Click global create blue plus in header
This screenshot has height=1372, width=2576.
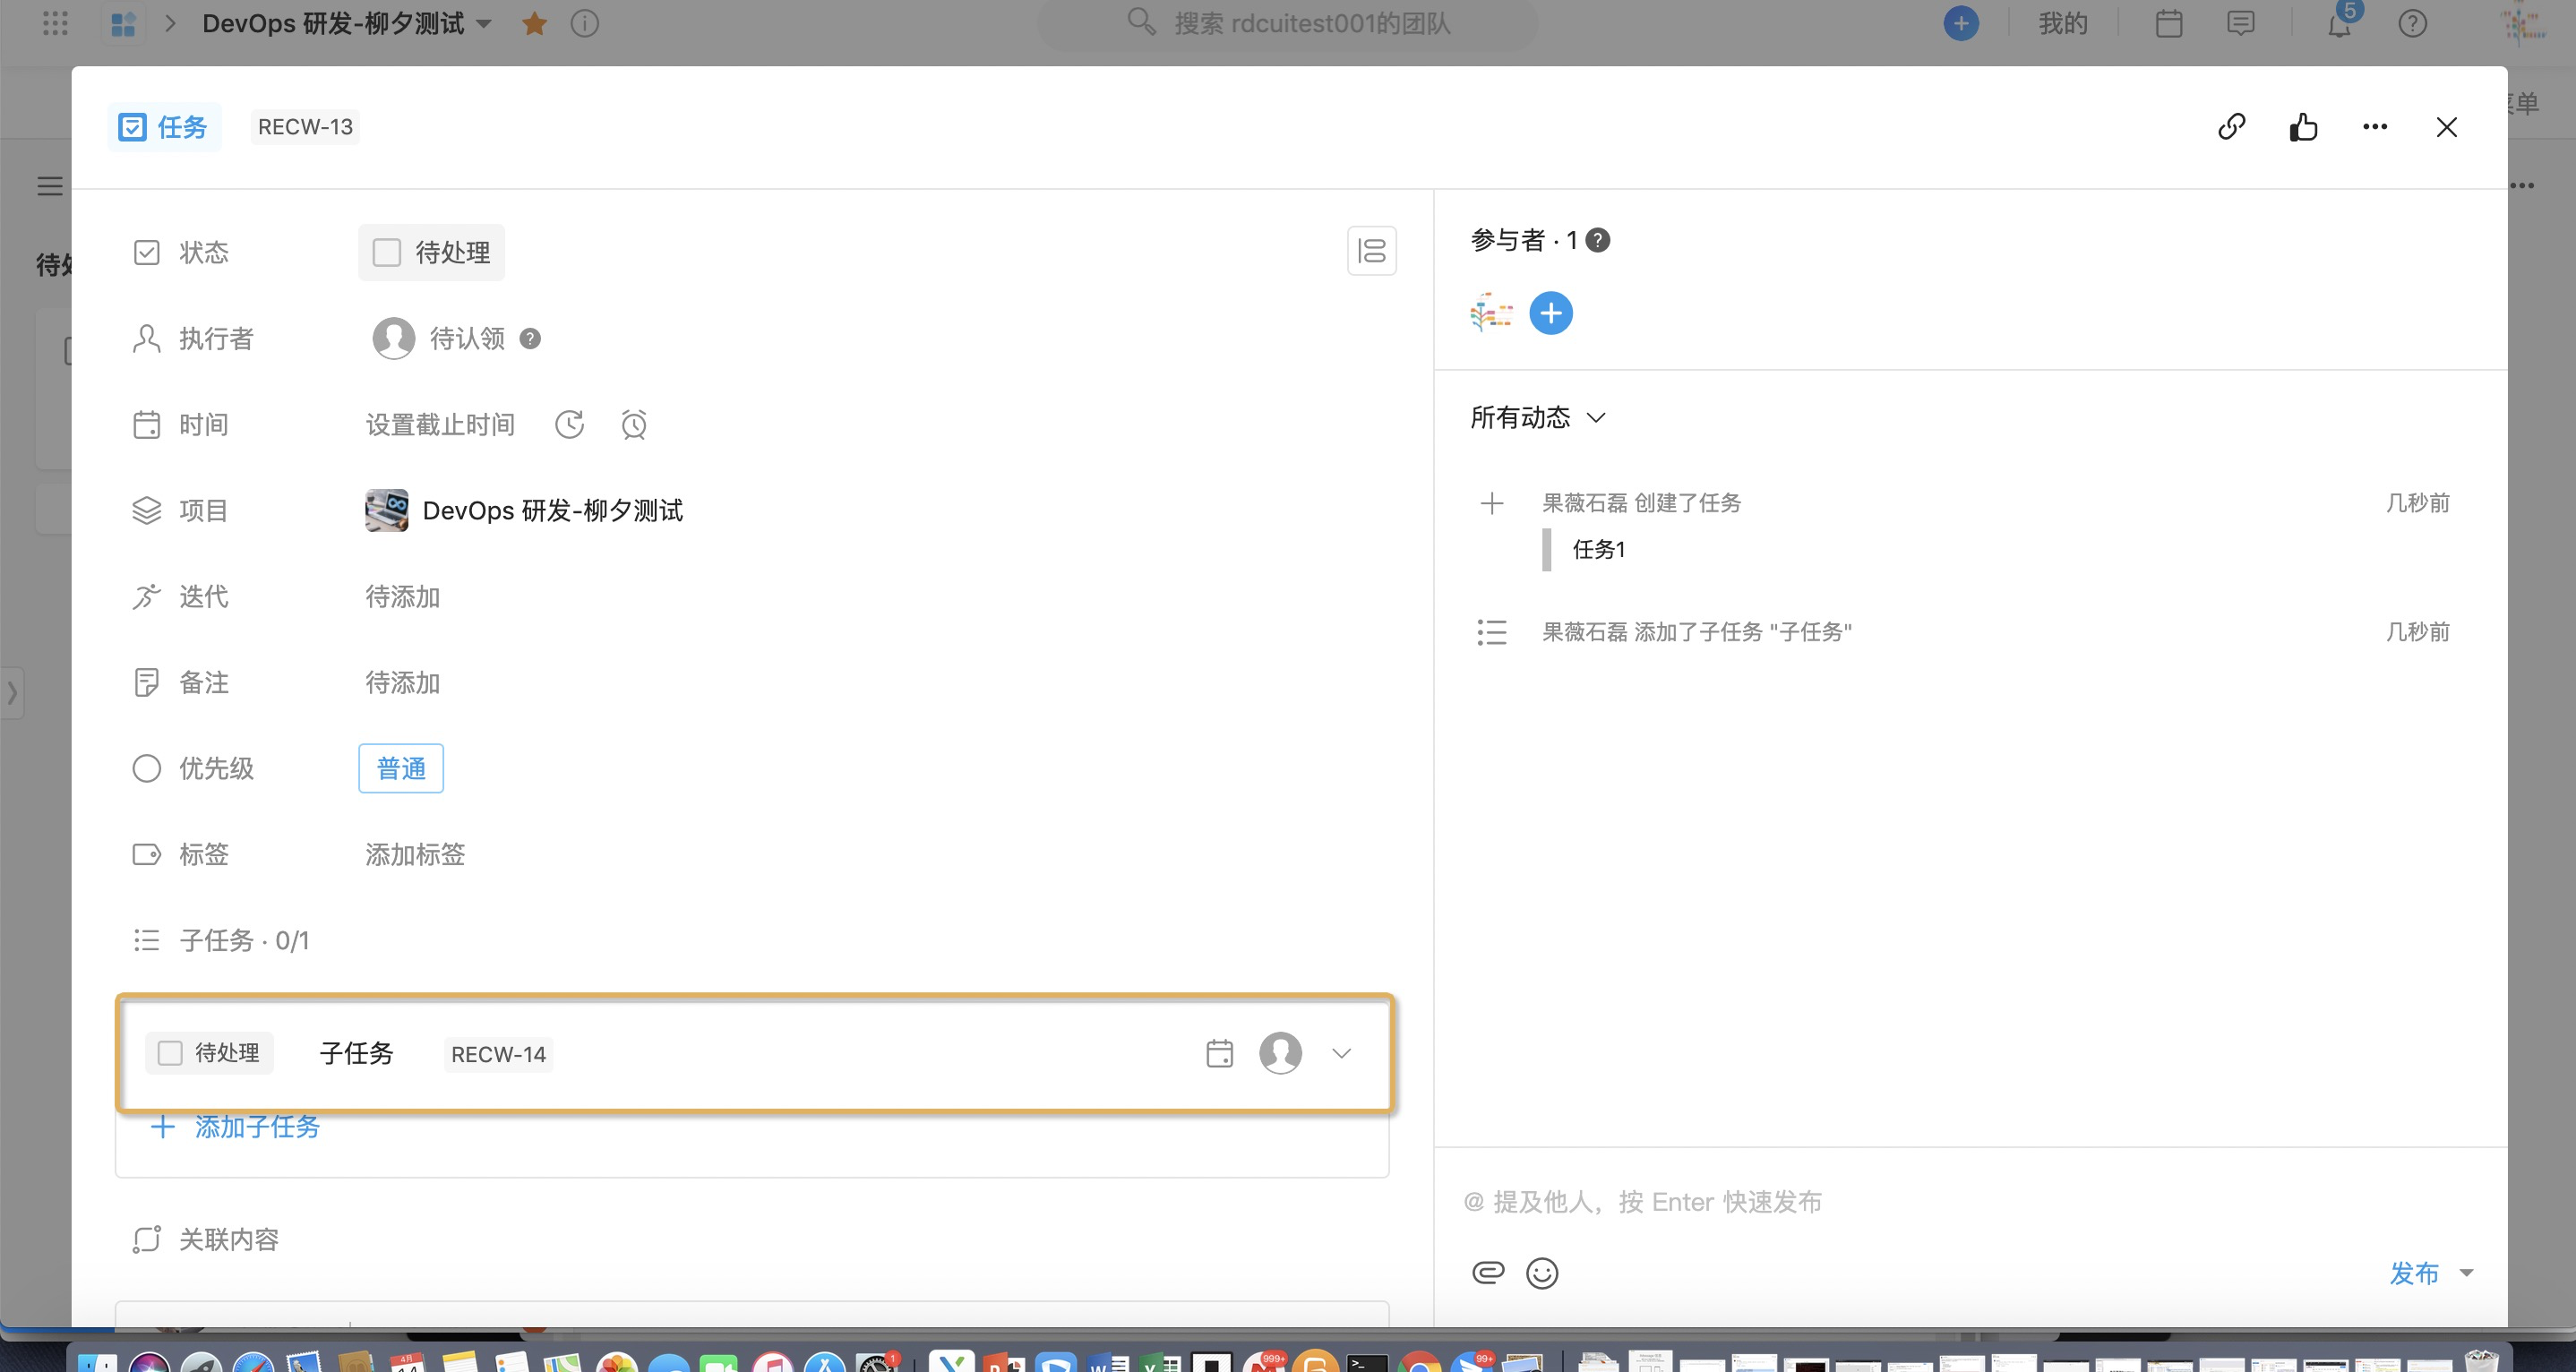(x=1961, y=23)
